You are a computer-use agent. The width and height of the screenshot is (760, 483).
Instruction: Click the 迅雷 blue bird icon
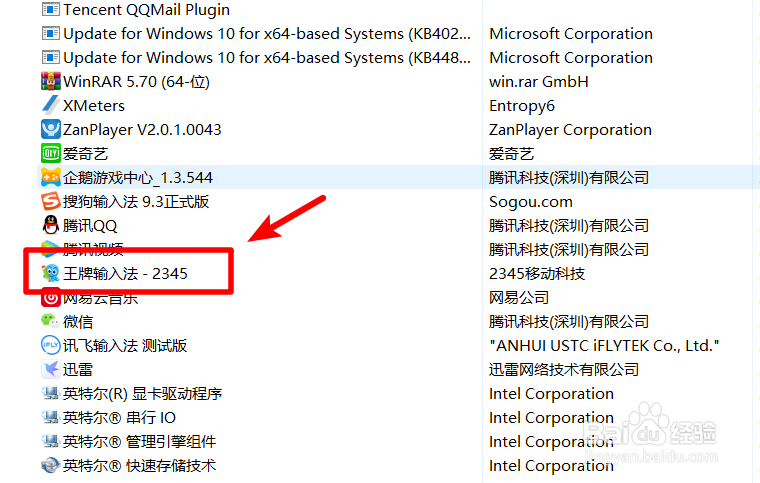51,369
